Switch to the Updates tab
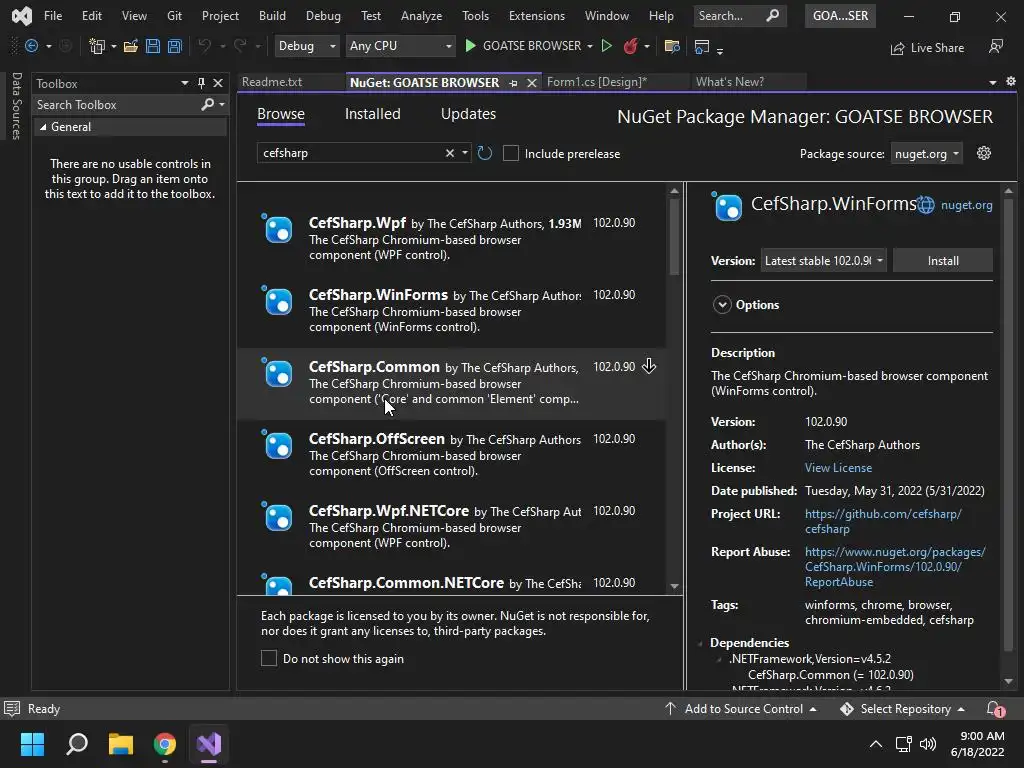Image resolution: width=1024 pixels, height=768 pixels. click(x=468, y=114)
